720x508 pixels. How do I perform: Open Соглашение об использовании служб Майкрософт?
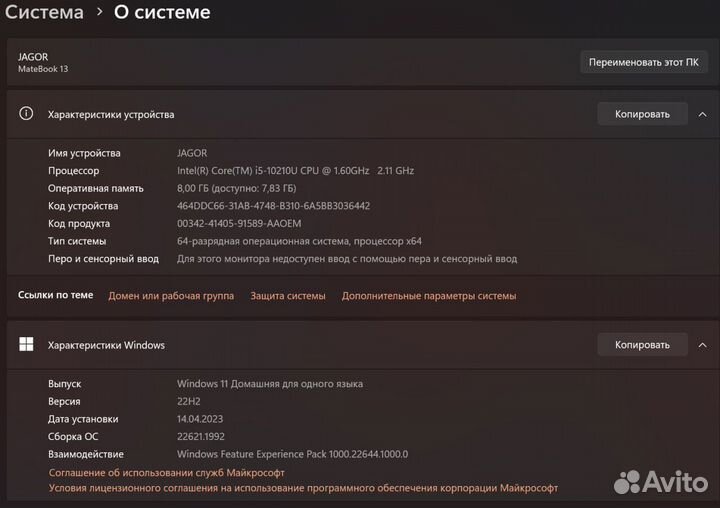pyautogui.click(x=167, y=473)
